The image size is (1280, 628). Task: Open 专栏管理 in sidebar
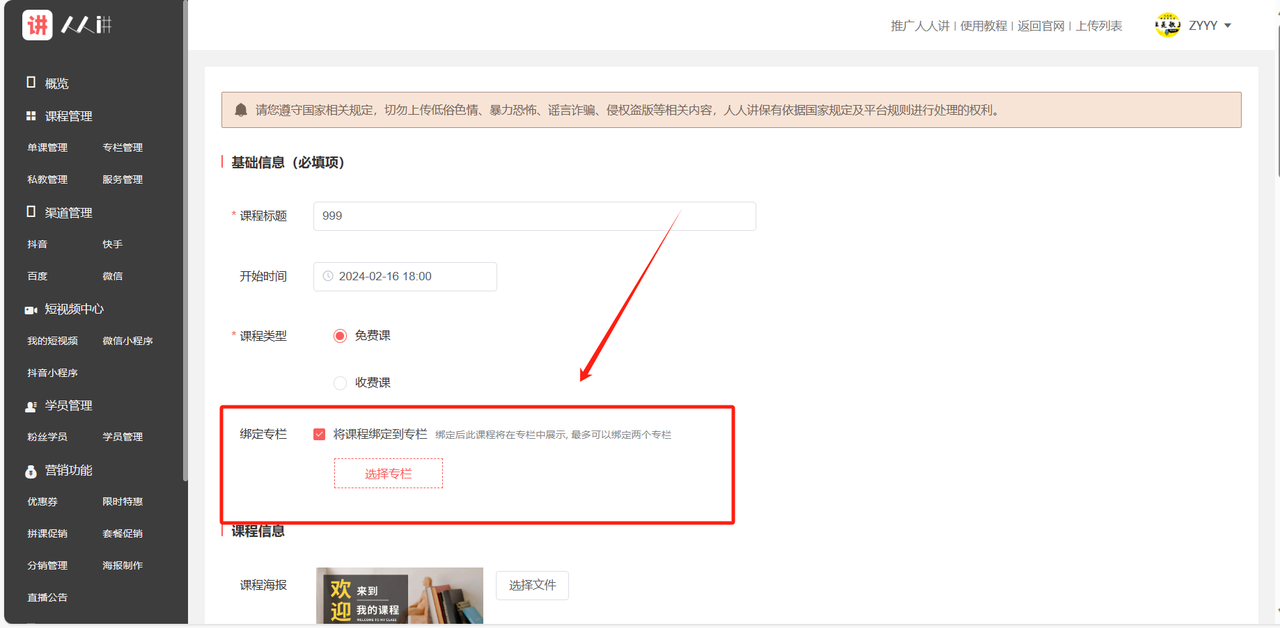(122, 148)
